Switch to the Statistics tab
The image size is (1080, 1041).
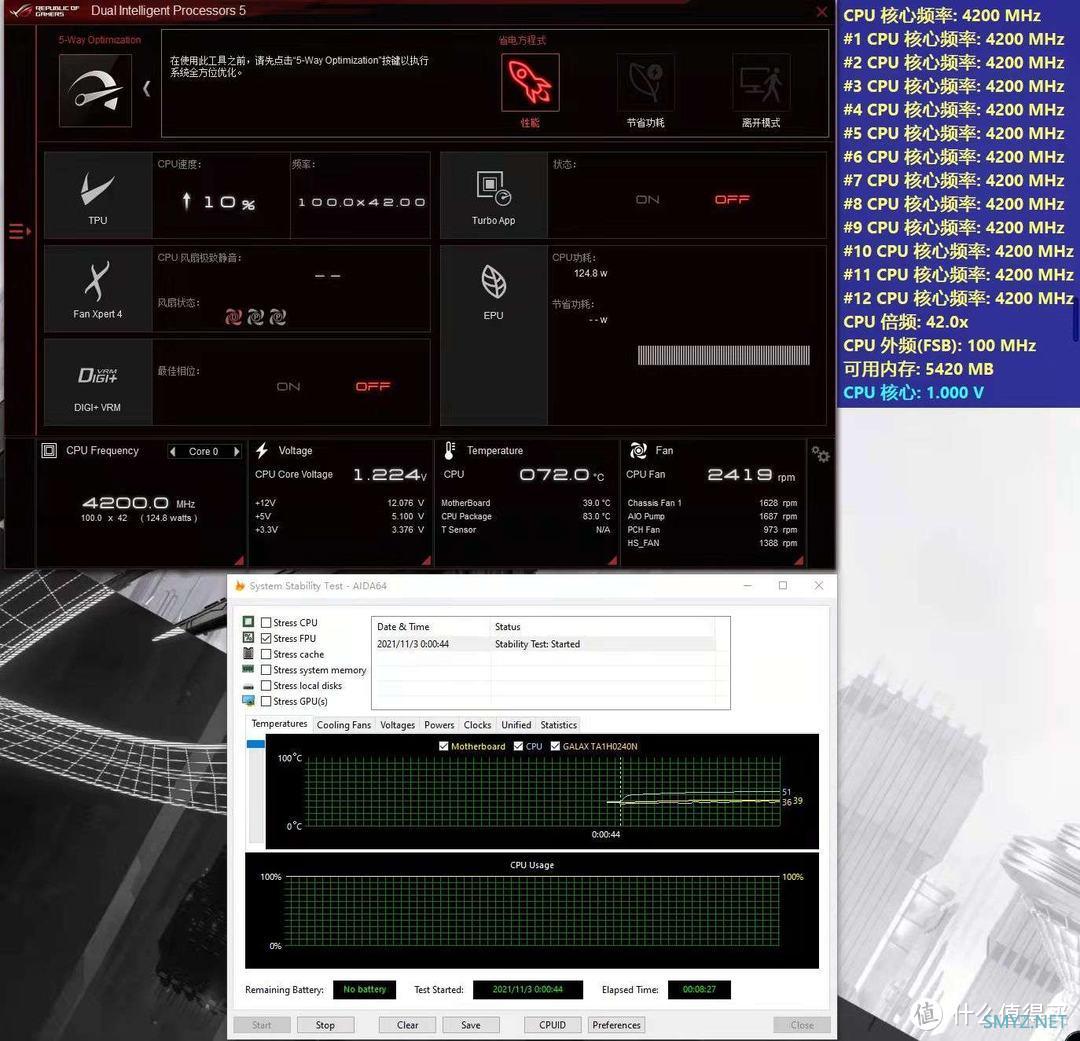(559, 725)
